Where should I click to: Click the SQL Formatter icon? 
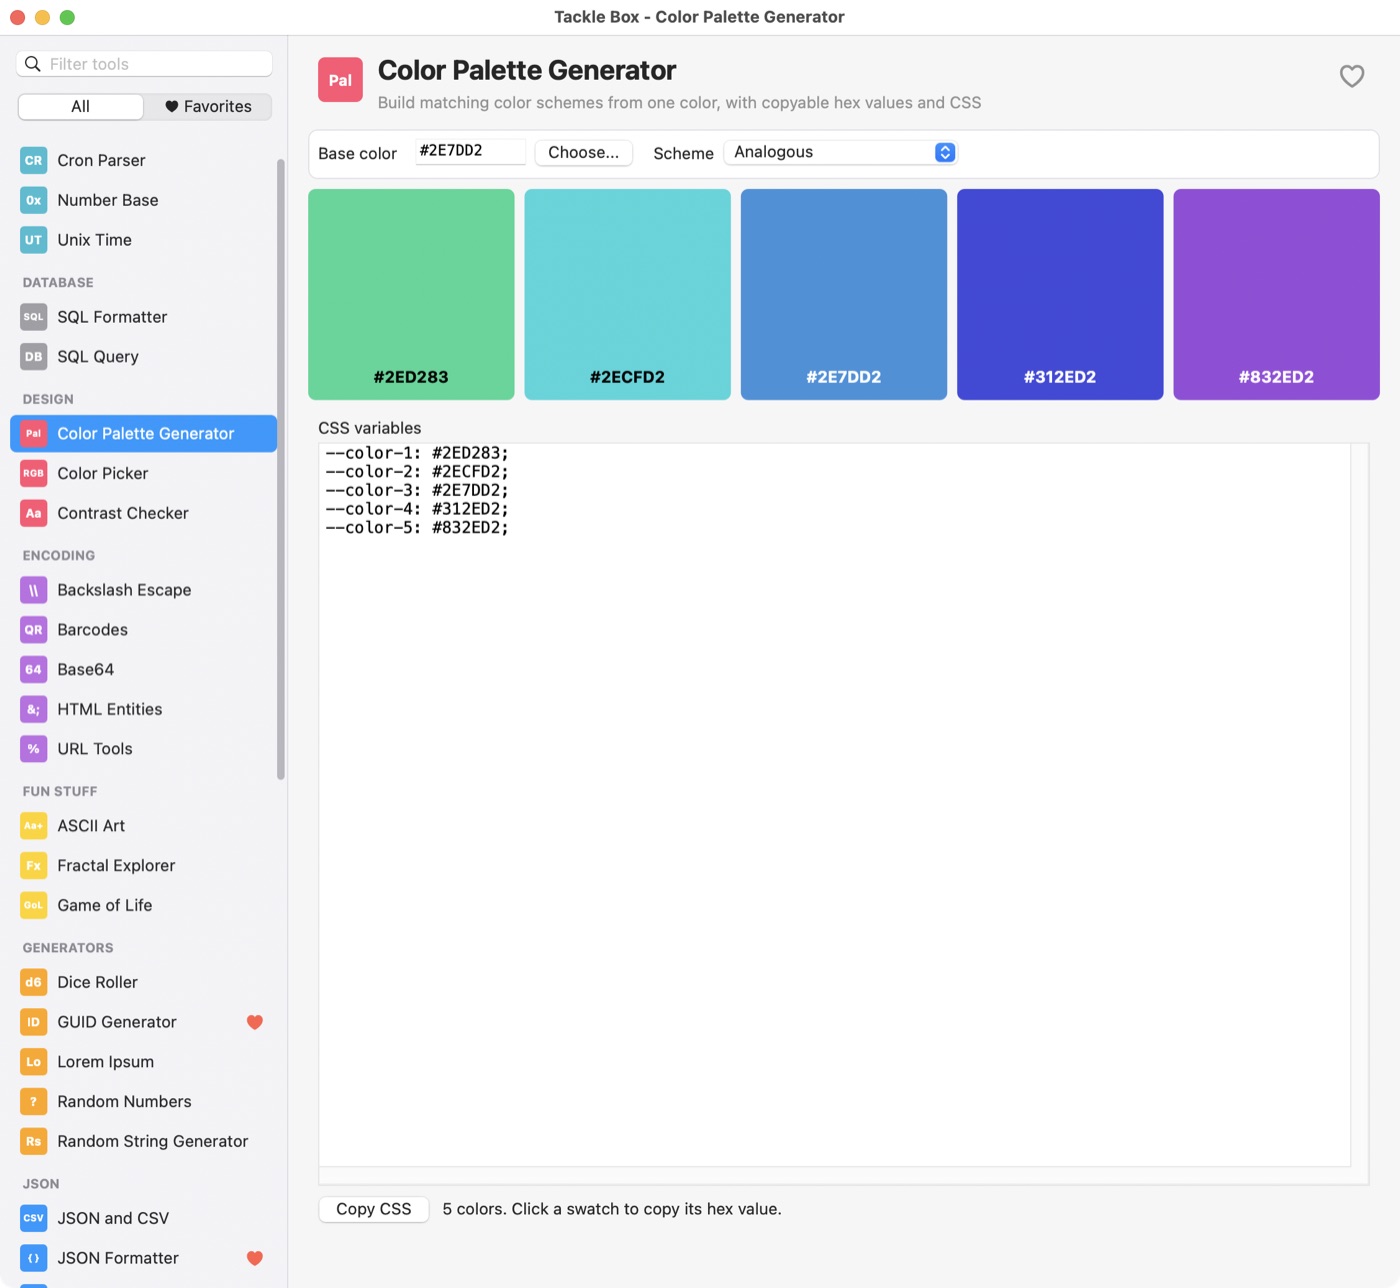click(x=33, y=317)
